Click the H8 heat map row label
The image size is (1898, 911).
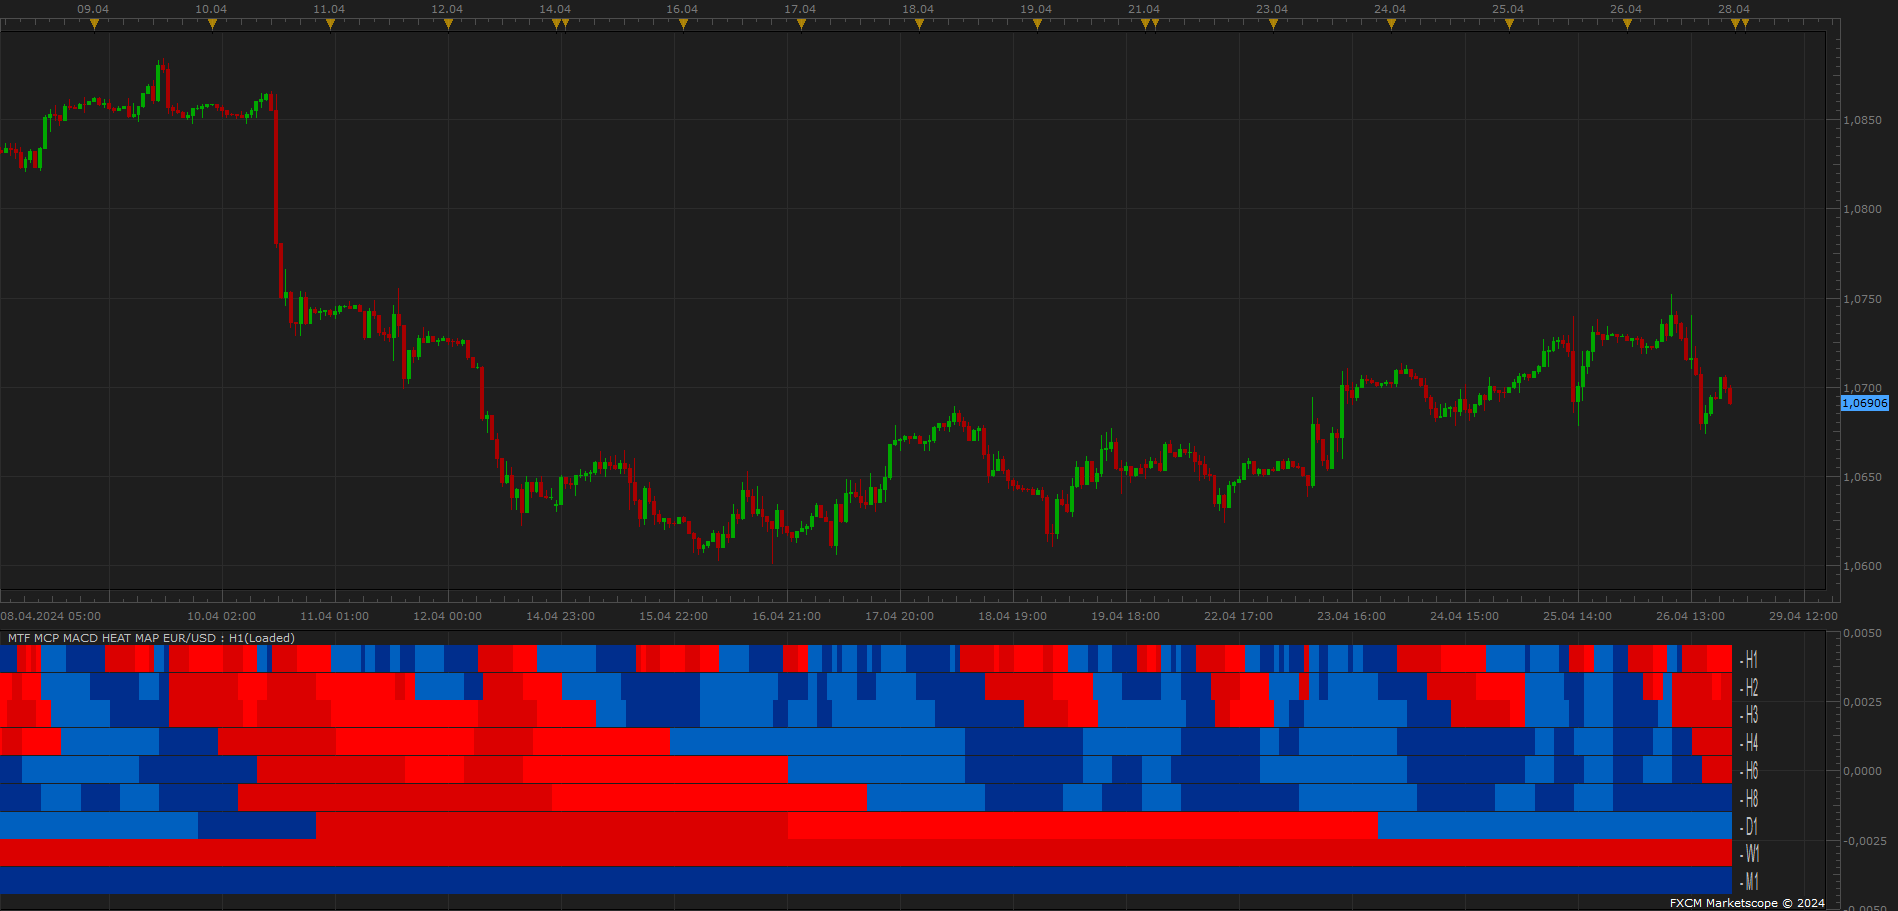[x=1750, y=799]
